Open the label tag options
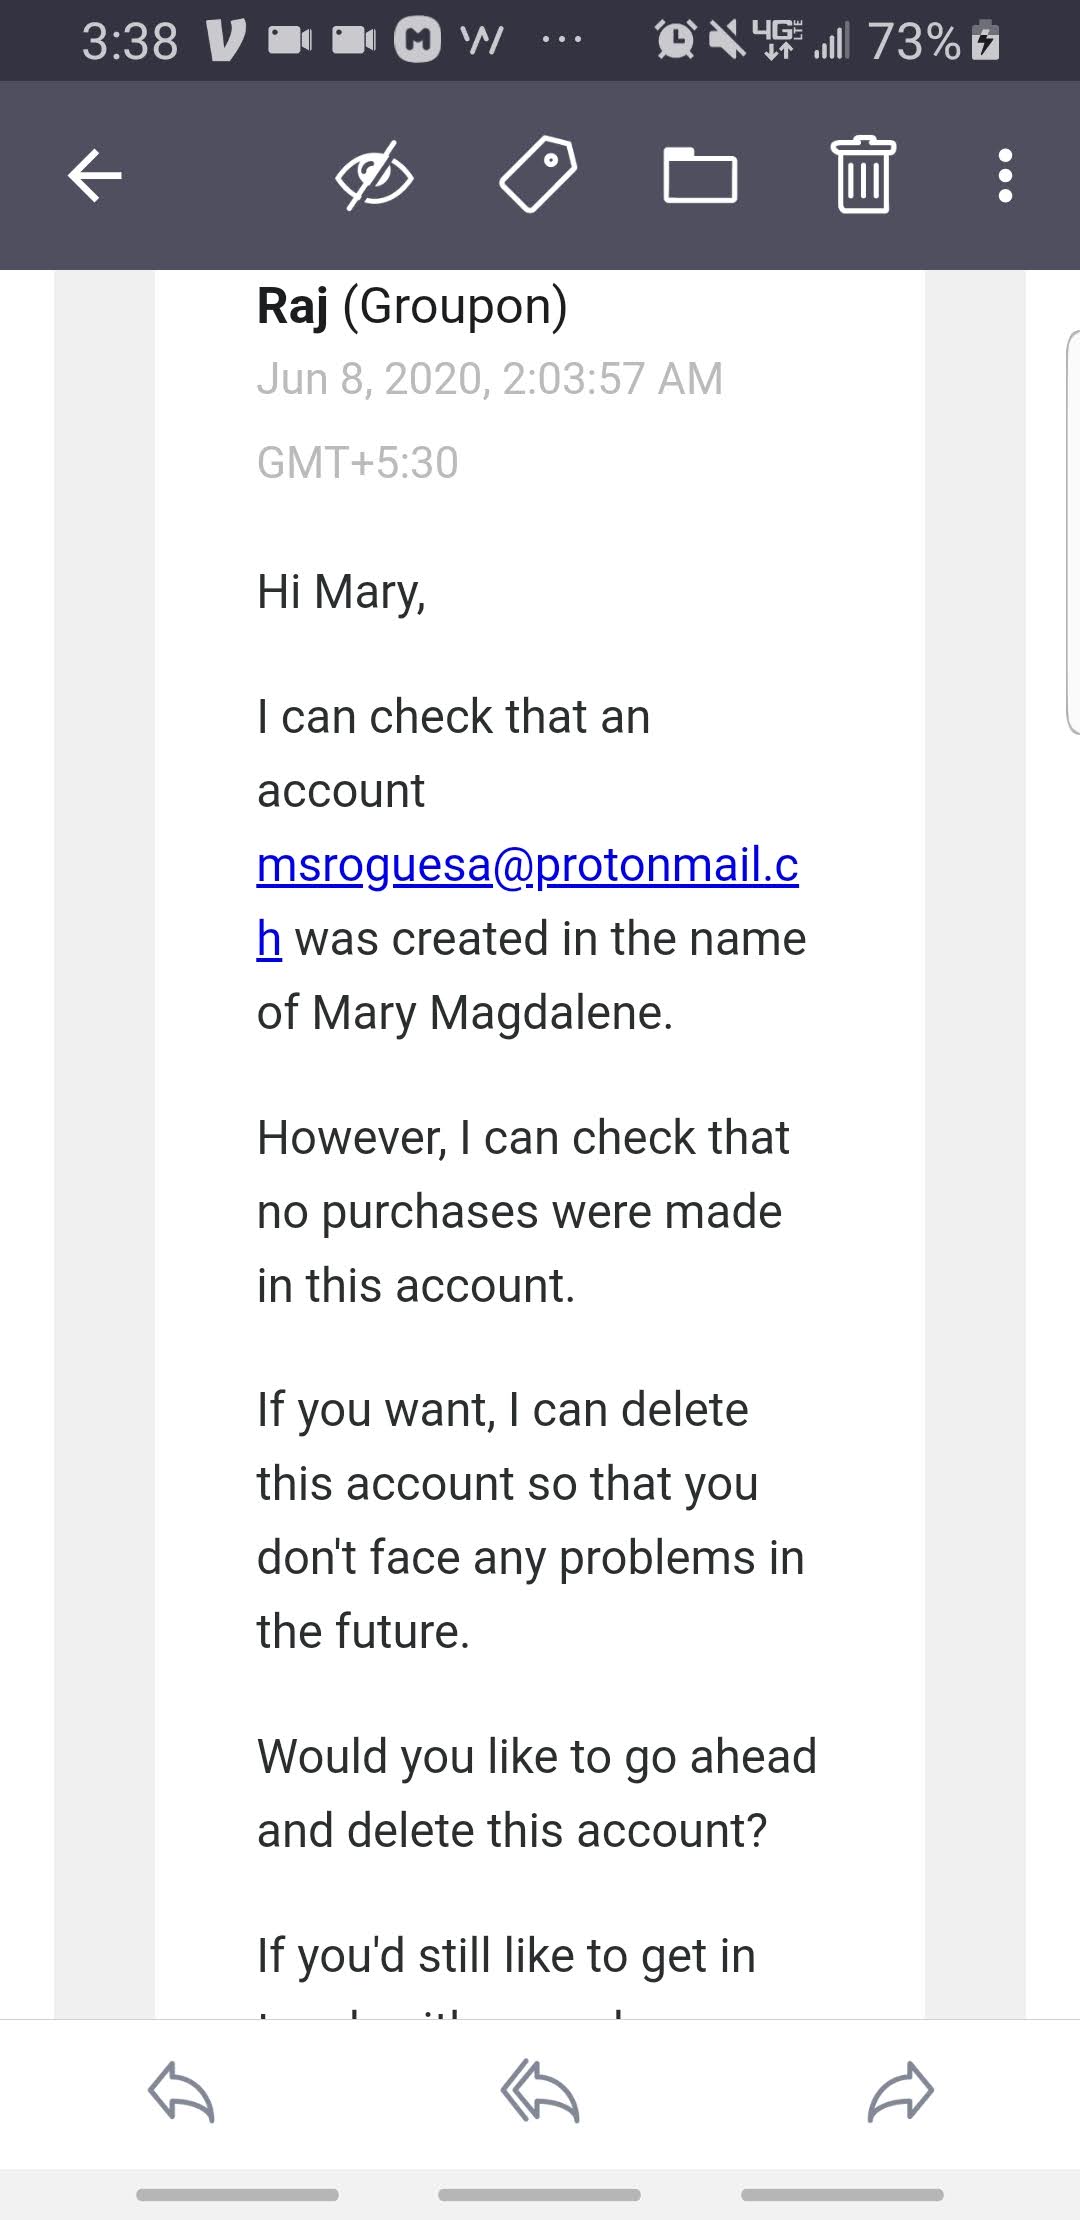Viewport: 1080px width, 2220px height. (x=537, y=176)
